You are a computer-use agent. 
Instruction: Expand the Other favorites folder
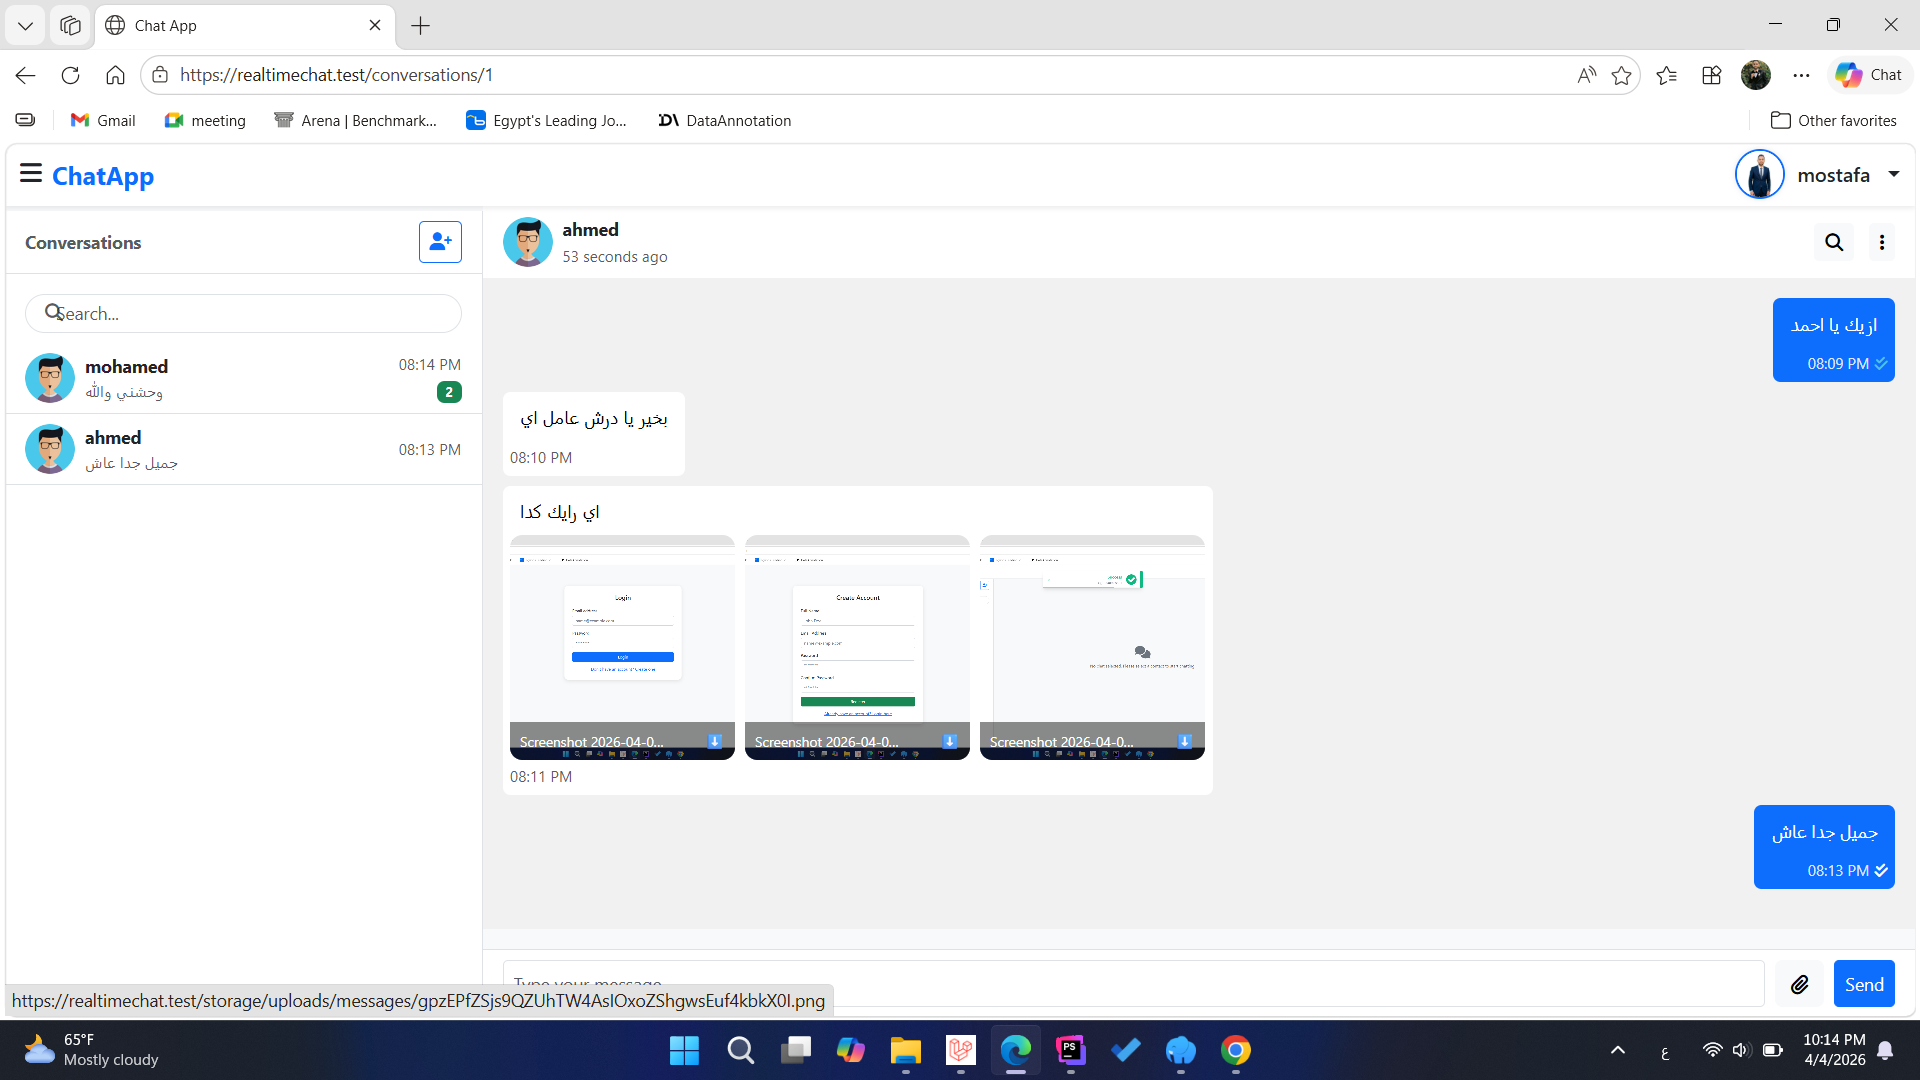tap(1833, 120)
